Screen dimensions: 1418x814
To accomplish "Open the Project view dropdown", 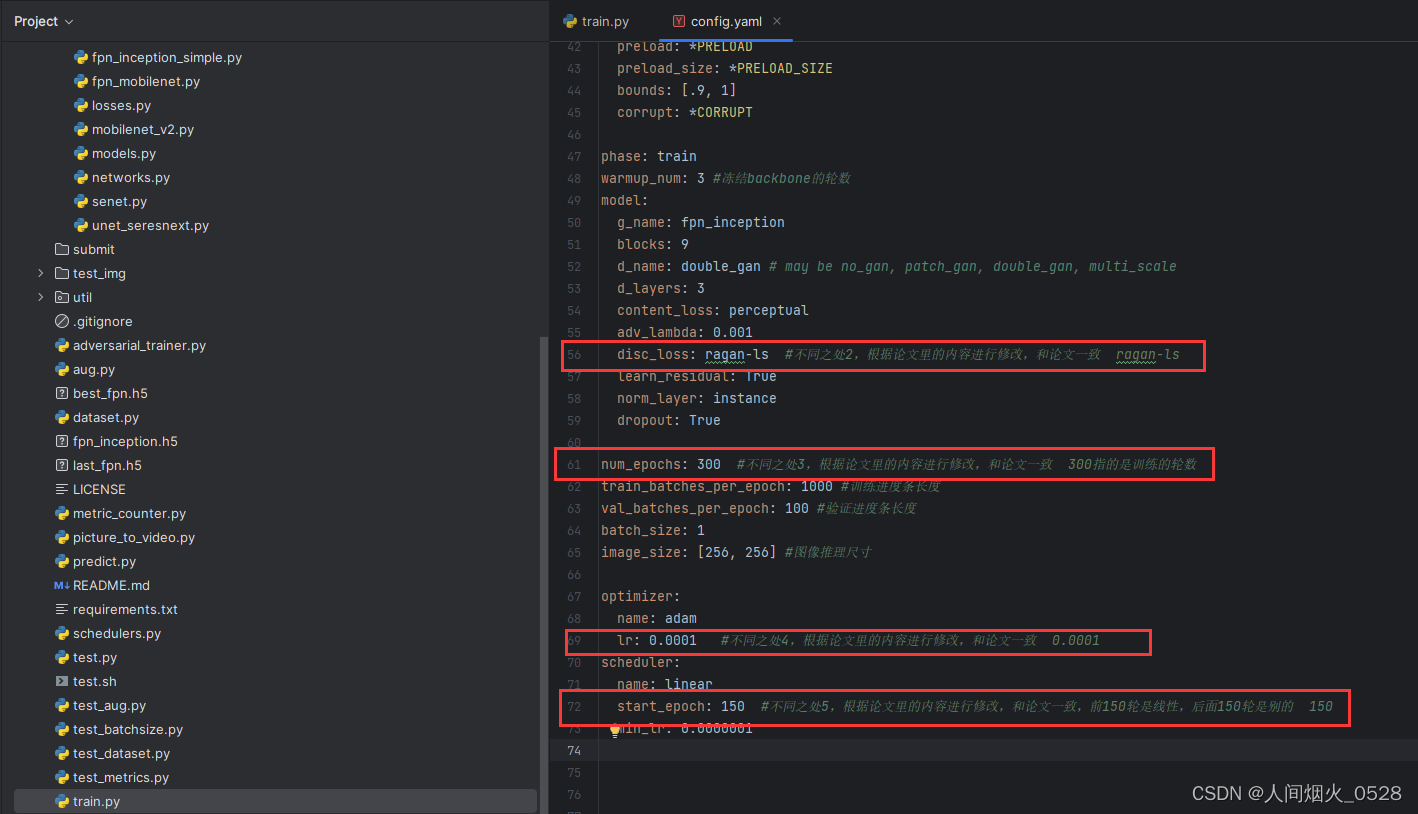I will 44,21.
